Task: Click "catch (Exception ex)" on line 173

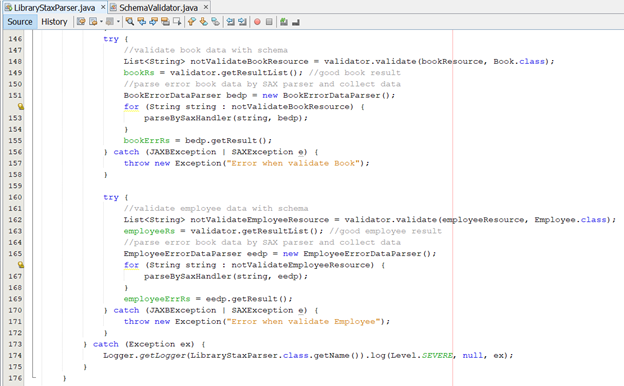Action: point(144,344)
